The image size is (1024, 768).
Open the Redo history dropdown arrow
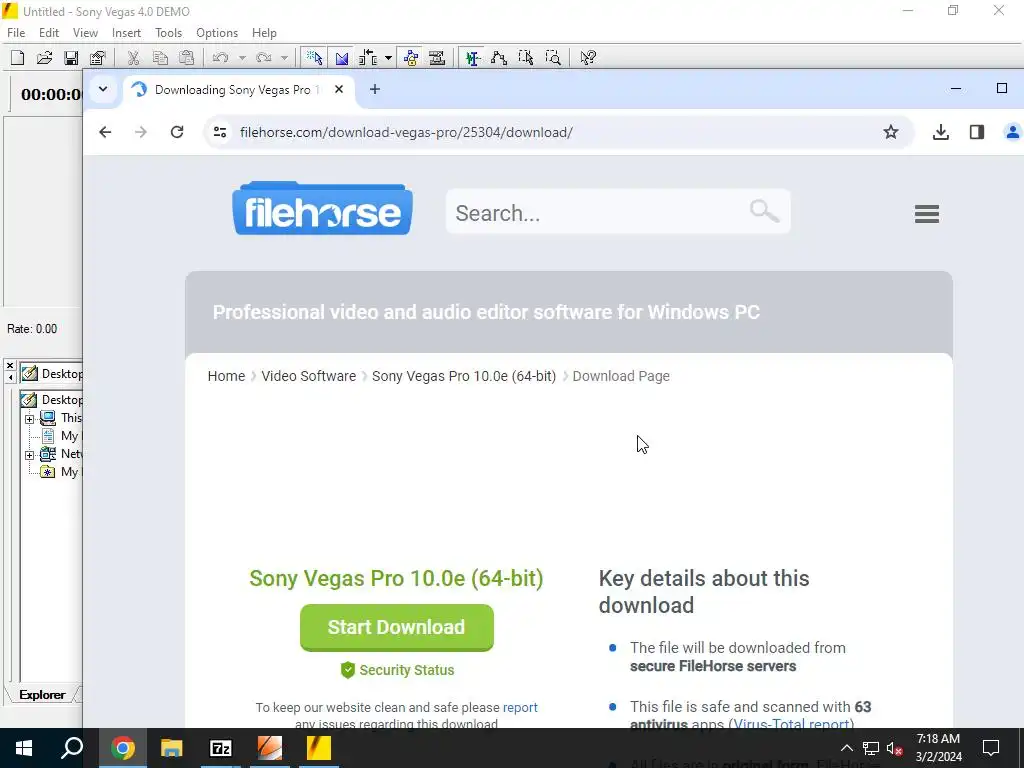(x=284, y=58)
